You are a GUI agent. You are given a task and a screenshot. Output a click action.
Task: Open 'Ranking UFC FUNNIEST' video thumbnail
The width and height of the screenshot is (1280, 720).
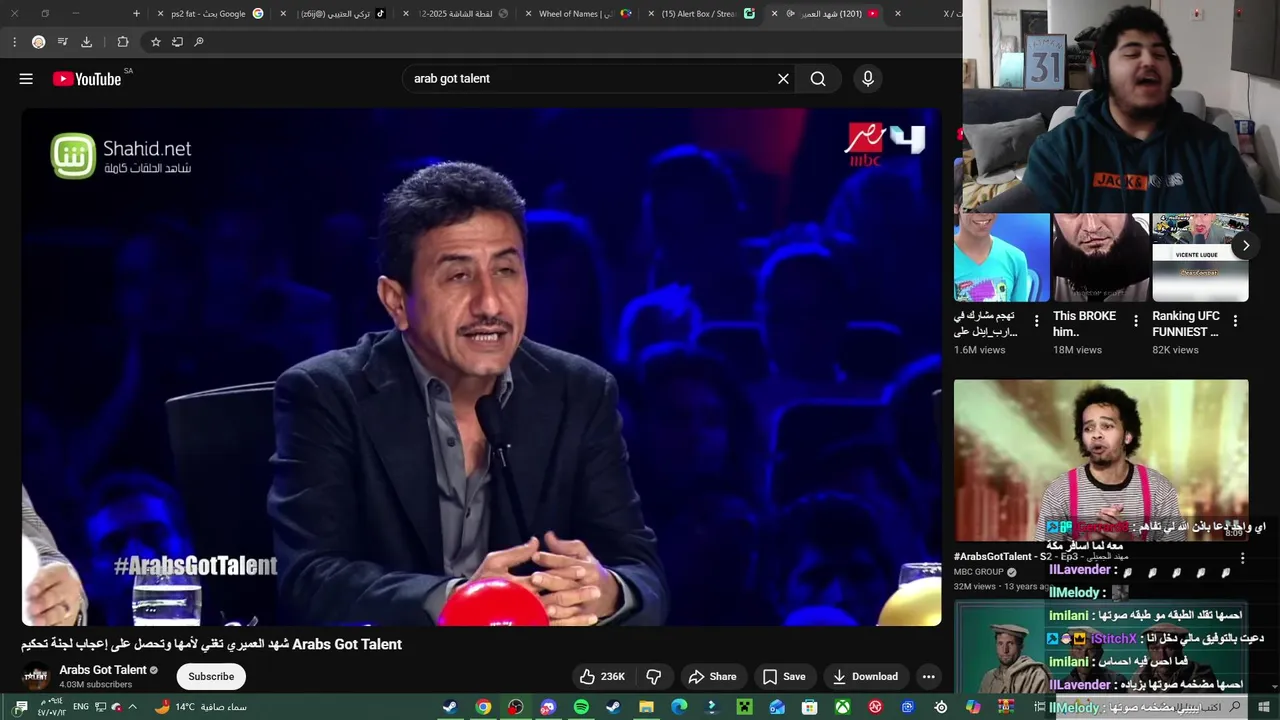(x=1200, y=257)
